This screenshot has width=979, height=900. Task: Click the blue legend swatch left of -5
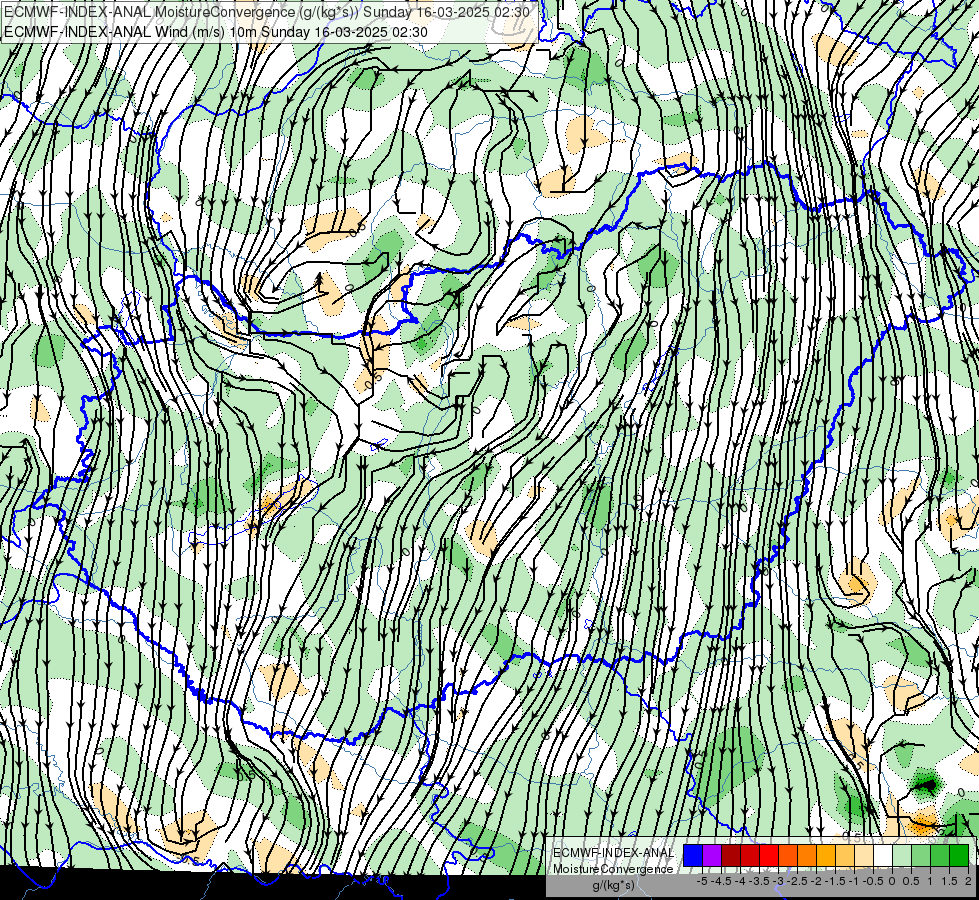pos(693,855)
